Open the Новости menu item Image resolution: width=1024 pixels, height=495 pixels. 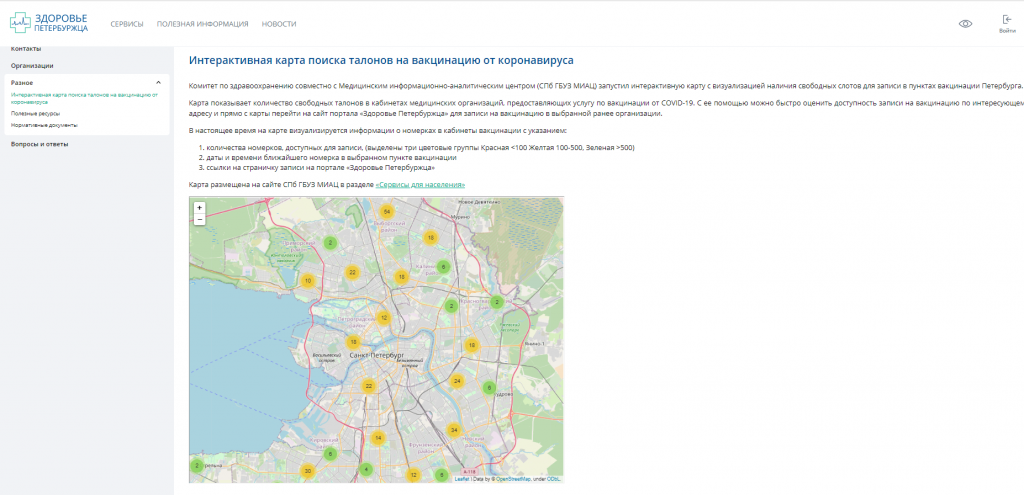[x=279, y=24]
